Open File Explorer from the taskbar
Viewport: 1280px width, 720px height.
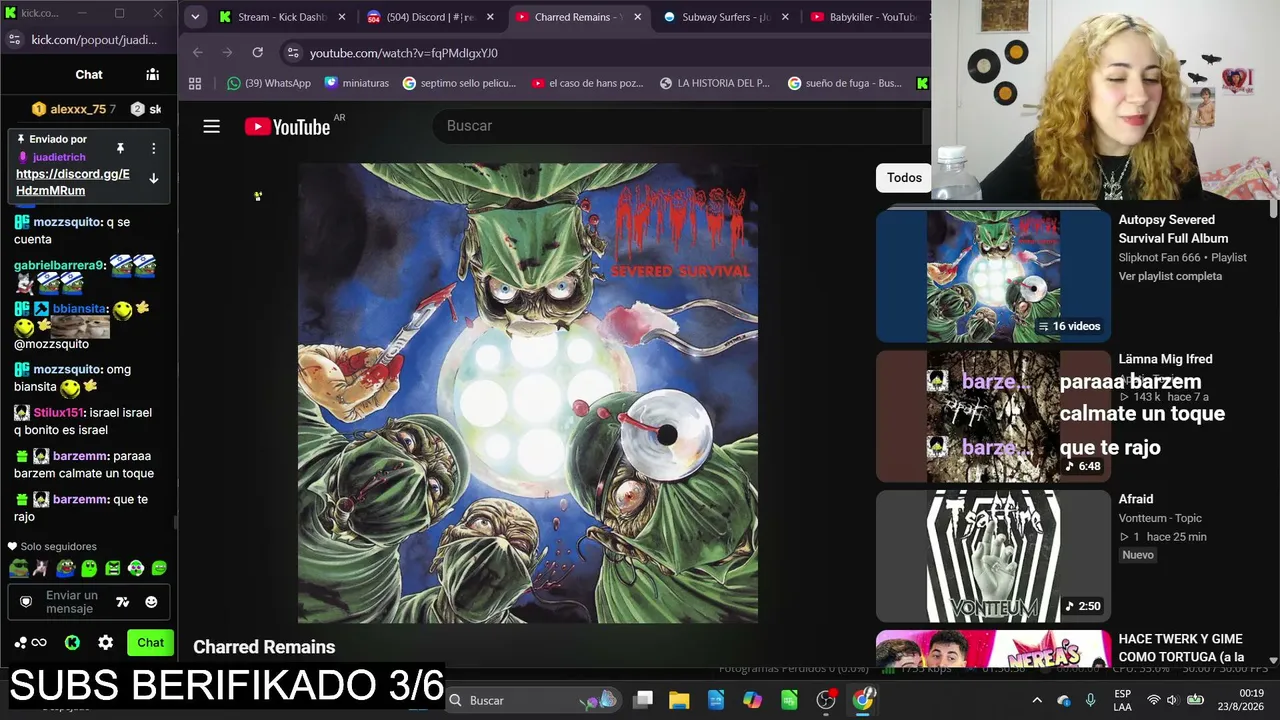coord(679,700)
